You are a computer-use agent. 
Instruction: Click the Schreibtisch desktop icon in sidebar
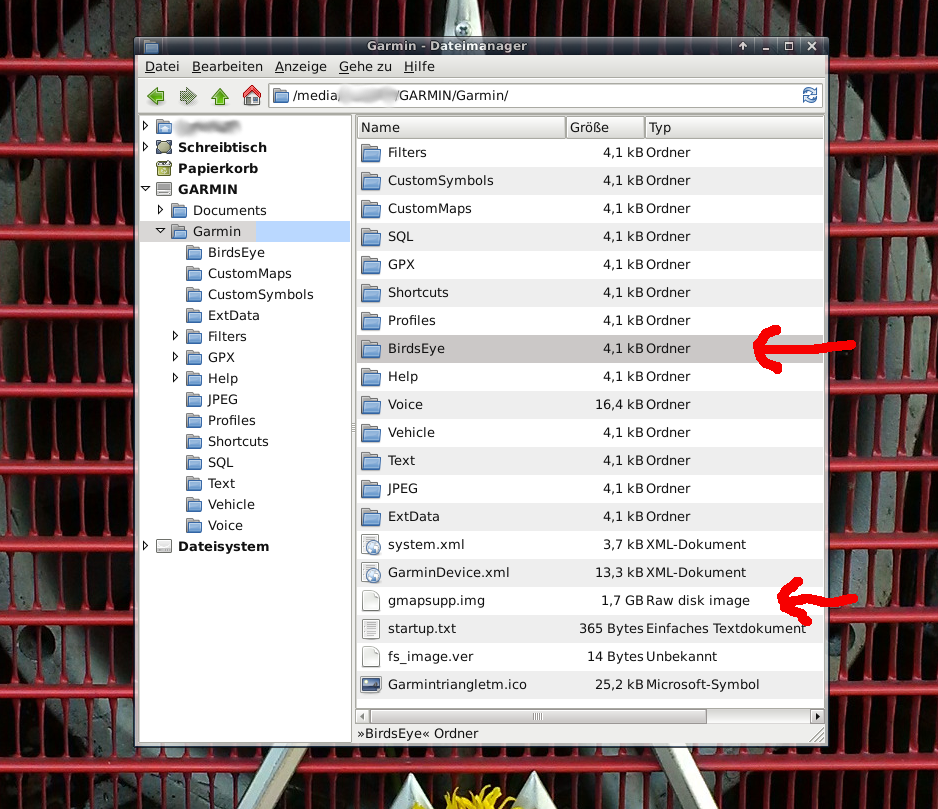pyautogui.click(x=164, y=147)
